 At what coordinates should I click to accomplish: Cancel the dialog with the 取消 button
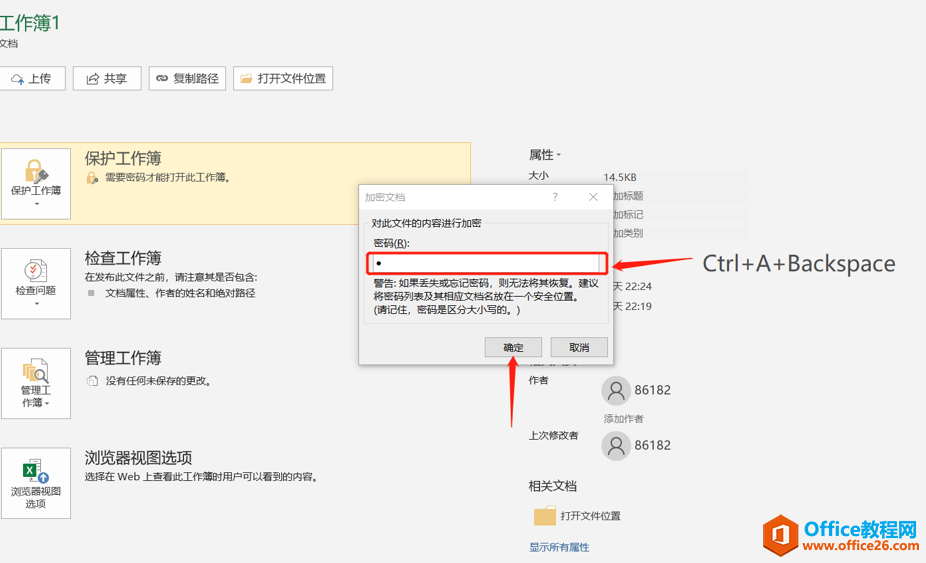click(x=579, y=347)
